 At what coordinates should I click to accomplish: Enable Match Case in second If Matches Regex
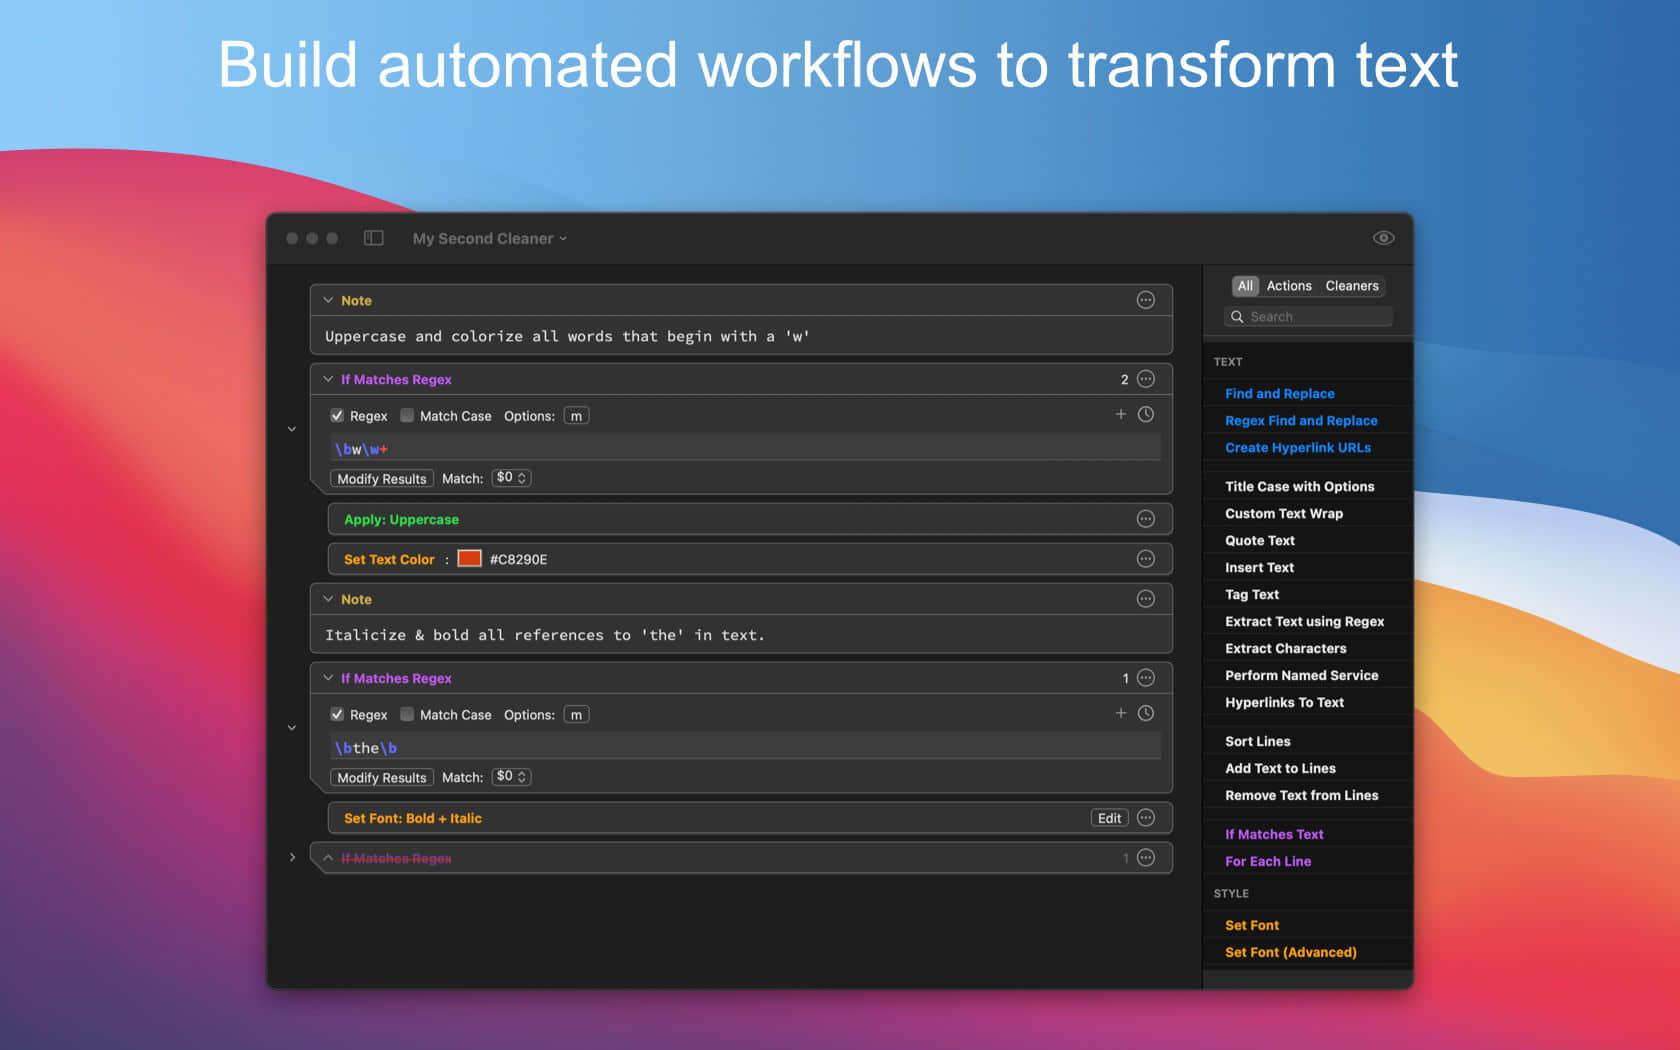pyautogui.click(x=407, y=714)
